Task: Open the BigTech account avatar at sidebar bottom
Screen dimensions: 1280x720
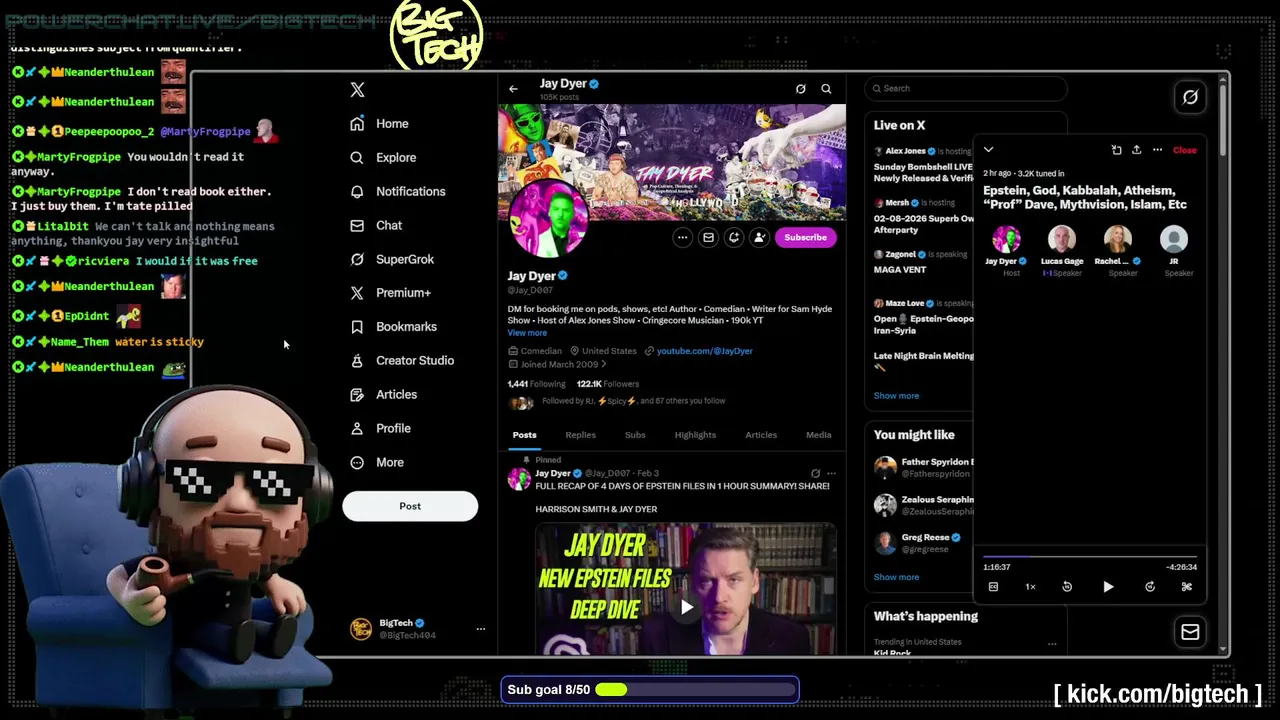Action: coord(360,629)
